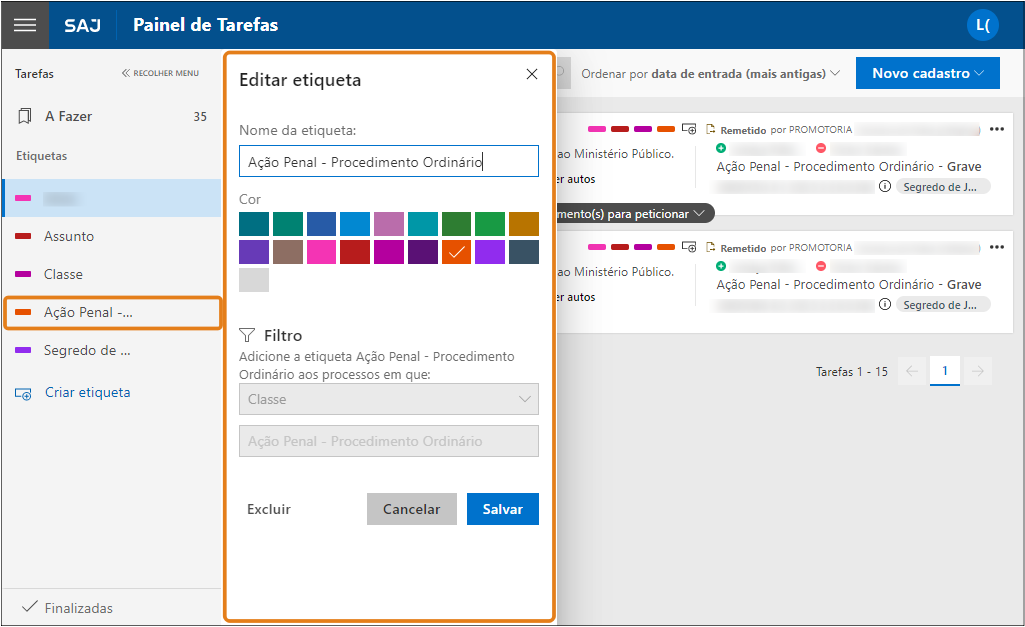Click the tag settings icon on first card
This screenshot has height=627, width=1025.
[688, 129]
